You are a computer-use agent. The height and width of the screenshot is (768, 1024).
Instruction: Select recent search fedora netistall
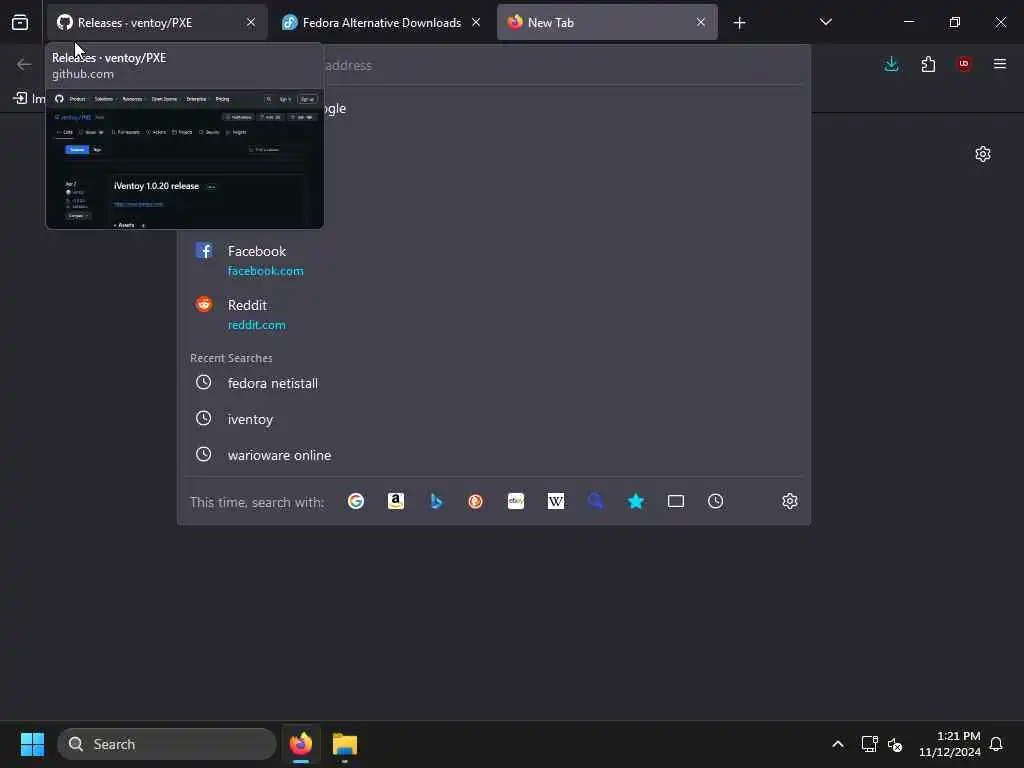click(x=494, y=383)
